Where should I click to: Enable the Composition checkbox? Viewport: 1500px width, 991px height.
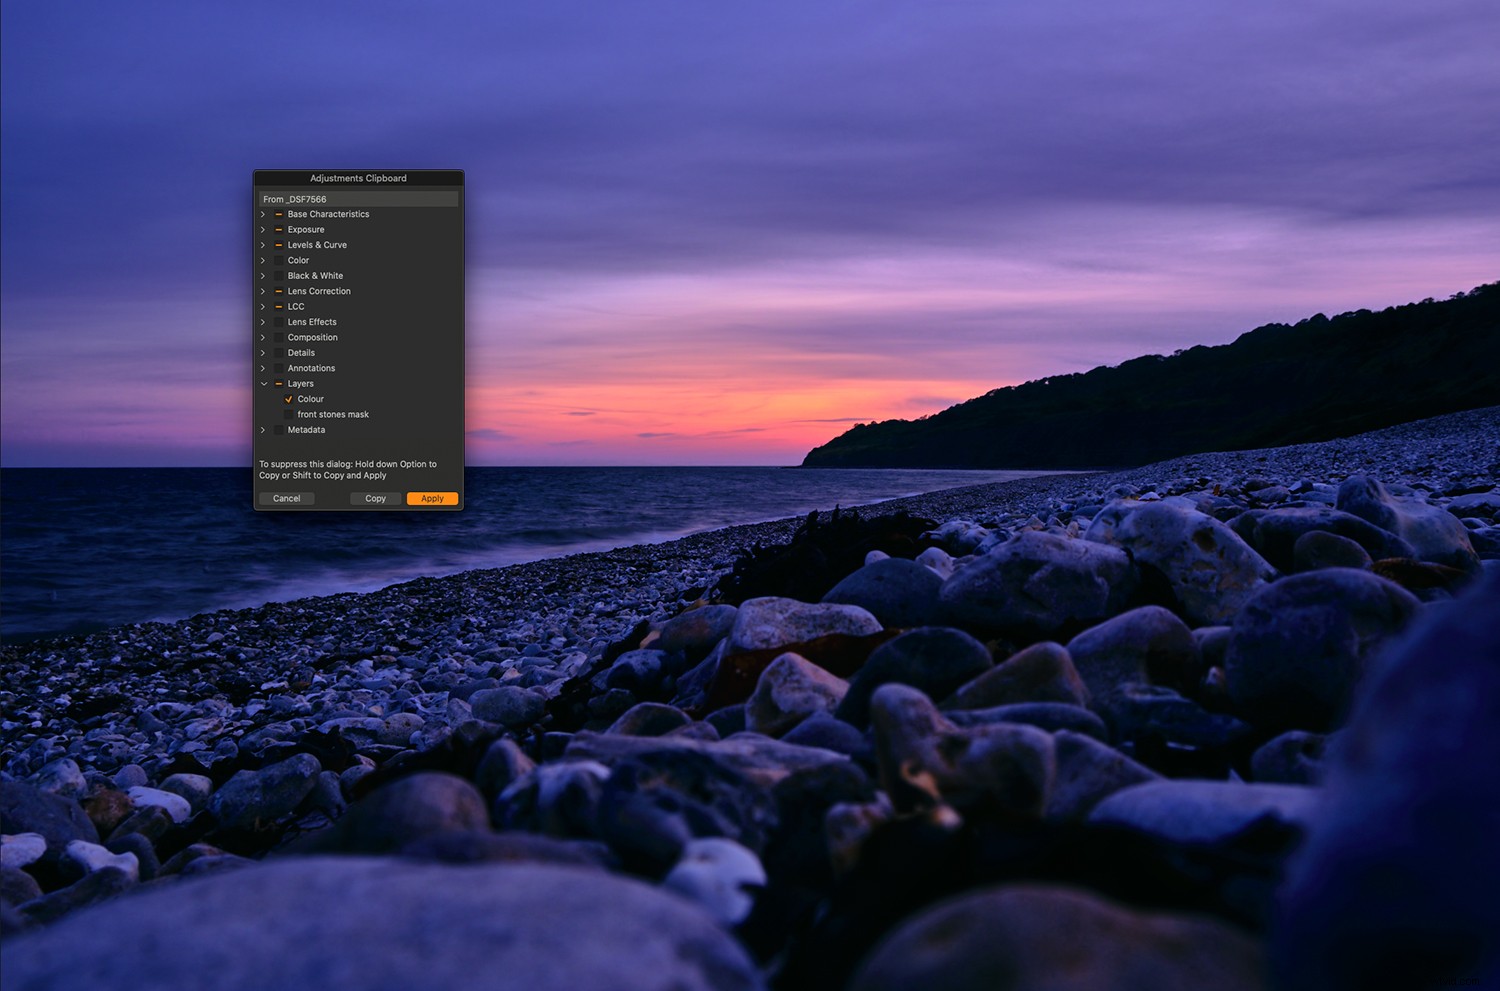click(x=279, y=337)
